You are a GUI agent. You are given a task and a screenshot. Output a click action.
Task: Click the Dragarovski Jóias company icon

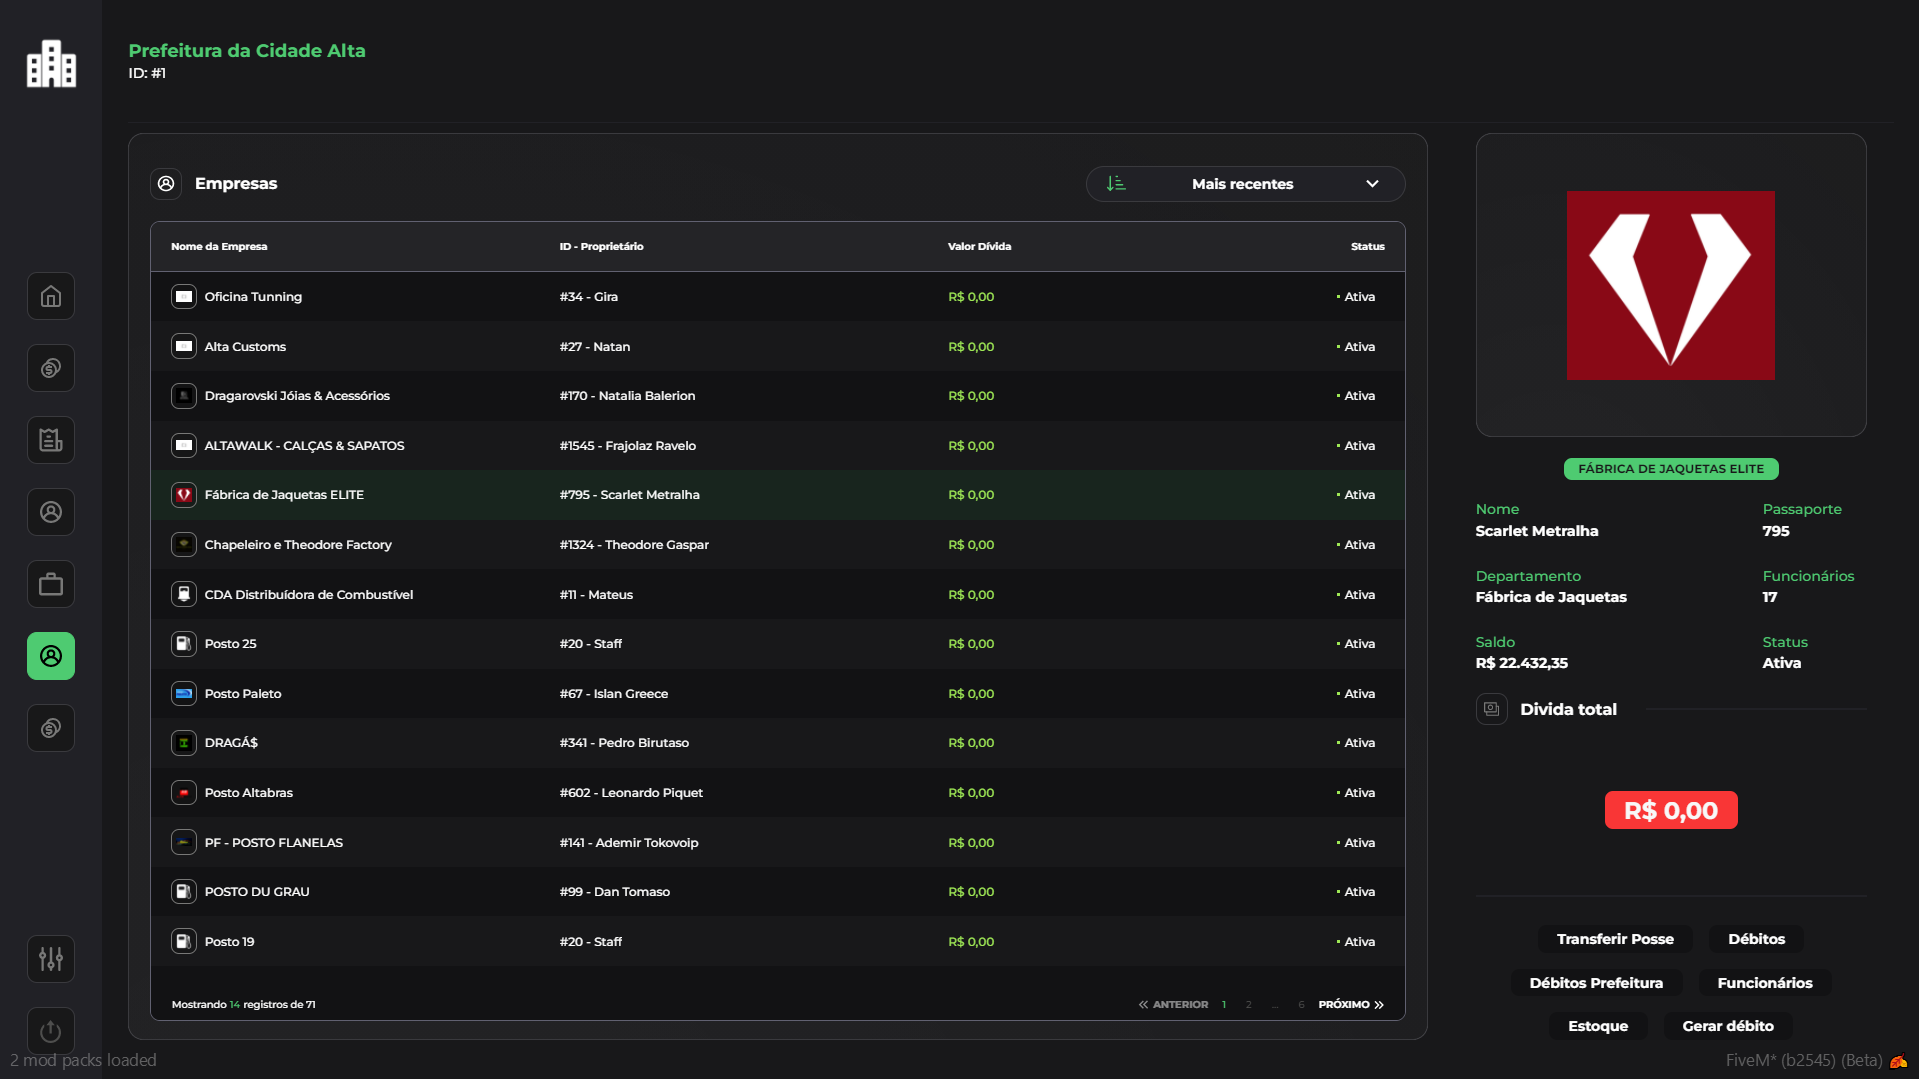point(184,396)
